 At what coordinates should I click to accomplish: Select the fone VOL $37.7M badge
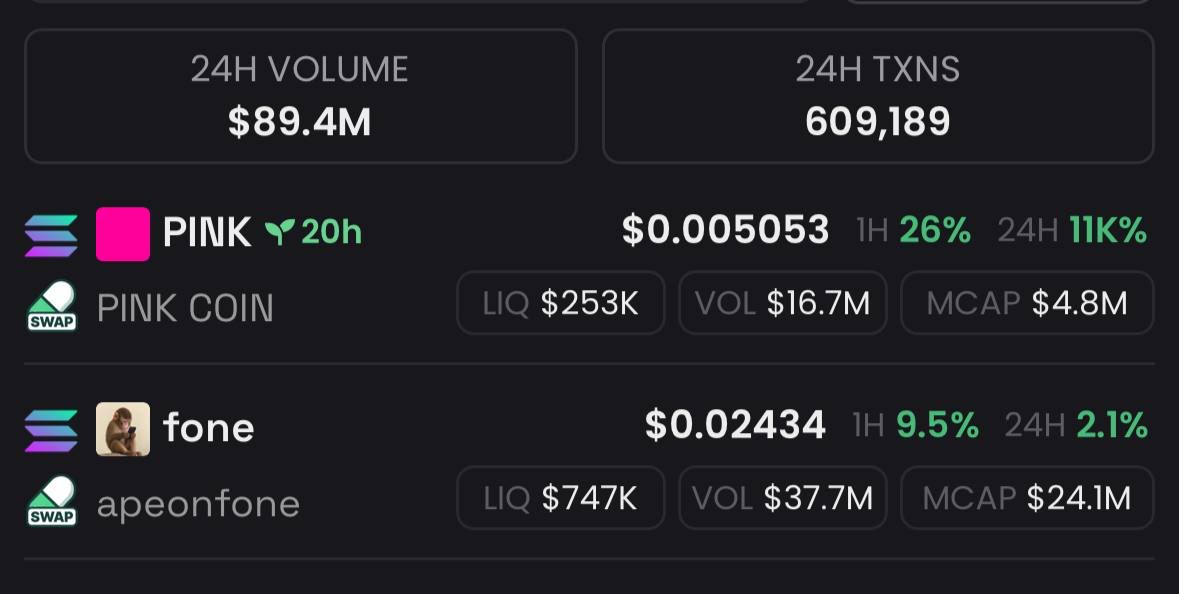pyautogui.click(x=783, y=498)
